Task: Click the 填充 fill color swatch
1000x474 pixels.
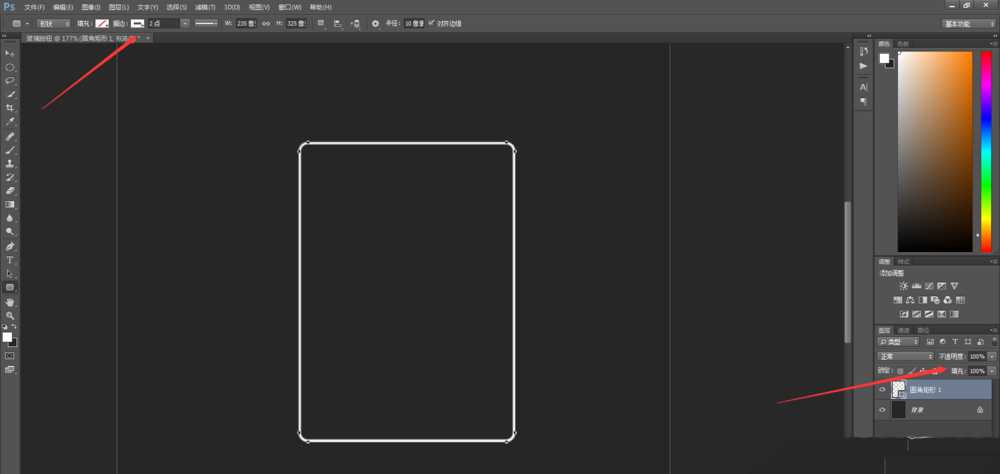Action: tap(101, 23)
